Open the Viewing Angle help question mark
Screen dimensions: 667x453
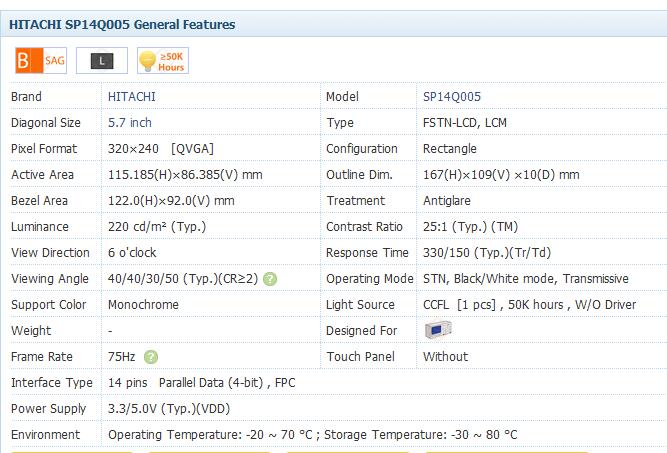pos(270,279)
